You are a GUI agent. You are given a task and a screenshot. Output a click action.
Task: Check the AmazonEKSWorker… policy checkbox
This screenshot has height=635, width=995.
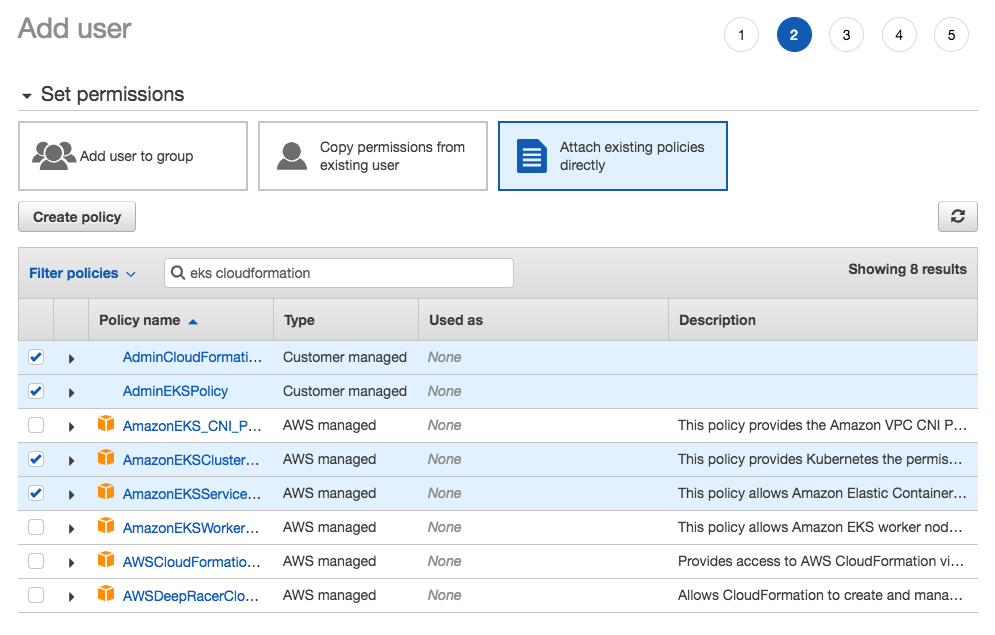tap(36, 527)
